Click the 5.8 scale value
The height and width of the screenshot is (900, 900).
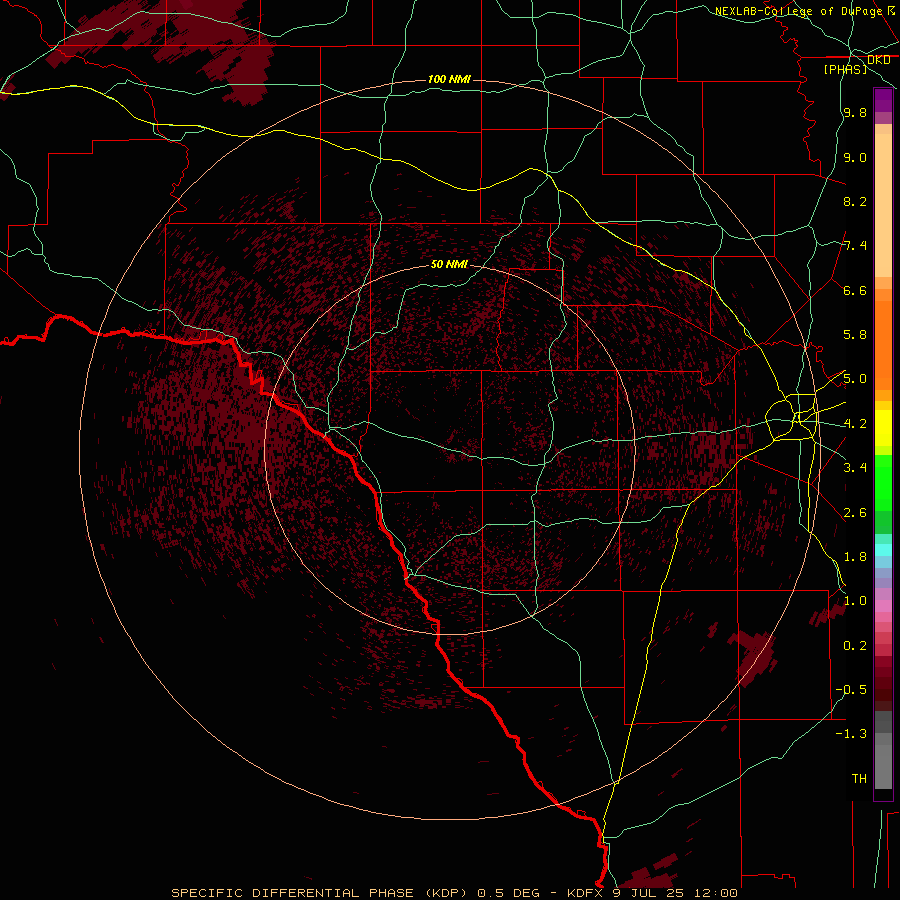point(855,335)
